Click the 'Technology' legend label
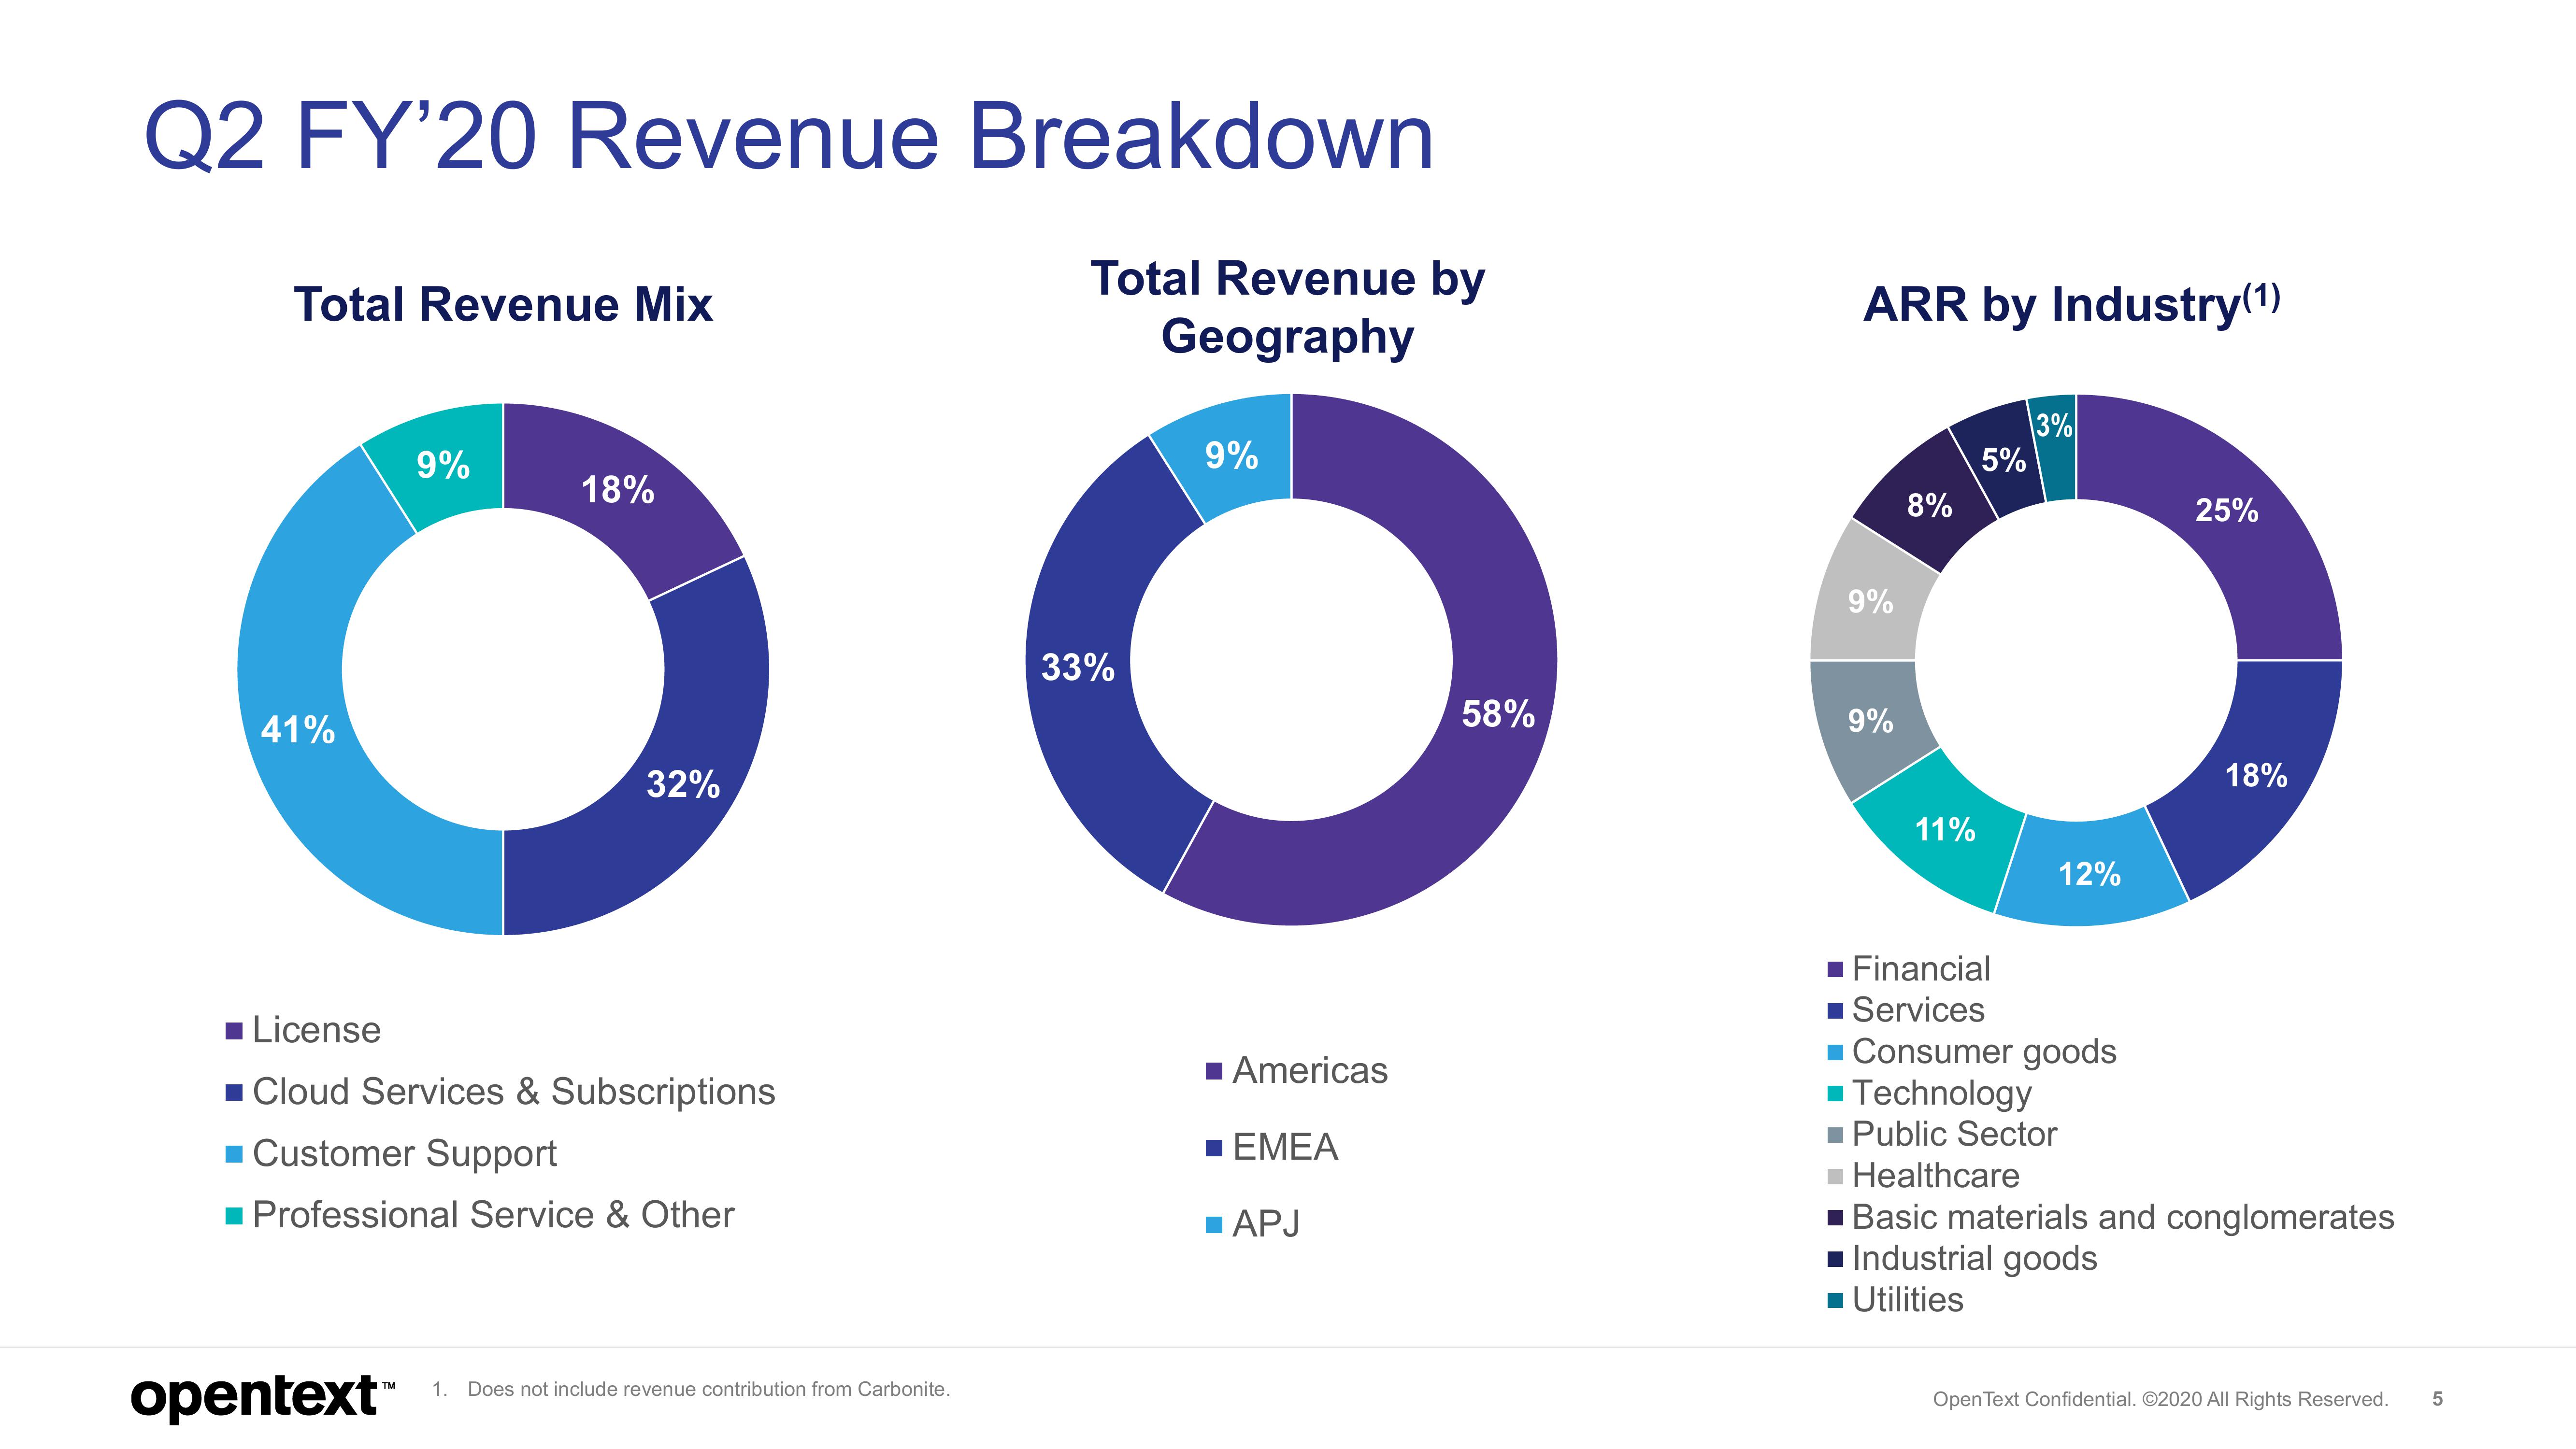The image size is (2576, 1449). click(1942, 1095)
